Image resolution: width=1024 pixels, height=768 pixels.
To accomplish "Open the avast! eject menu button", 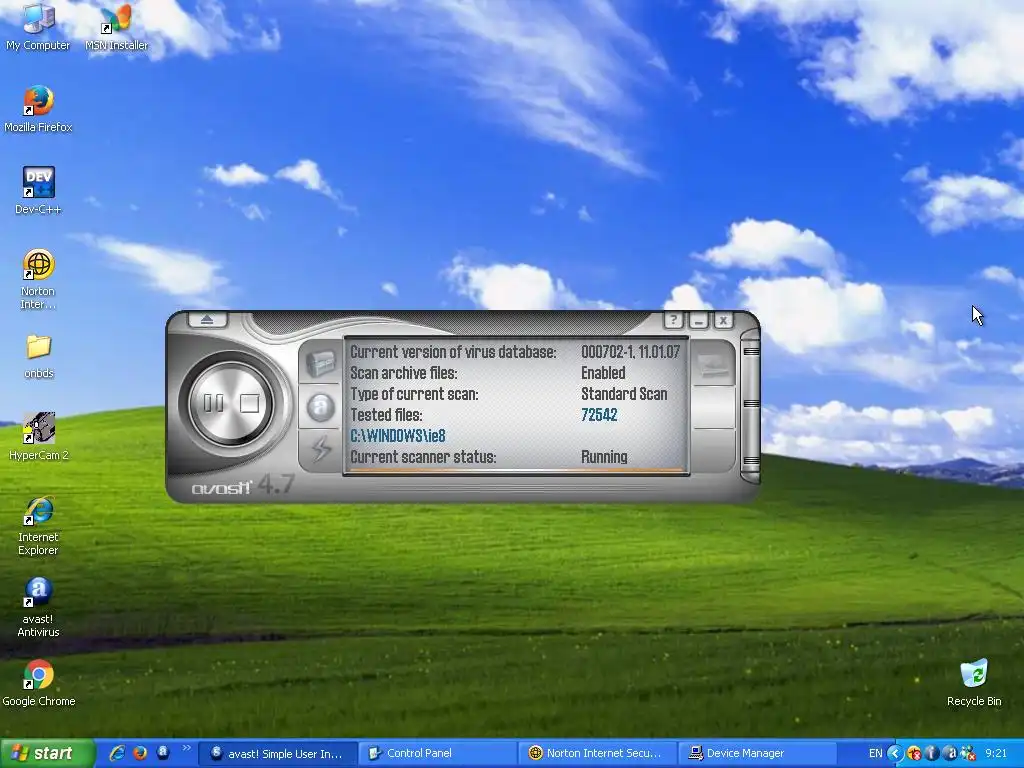I will click(207, 320).
